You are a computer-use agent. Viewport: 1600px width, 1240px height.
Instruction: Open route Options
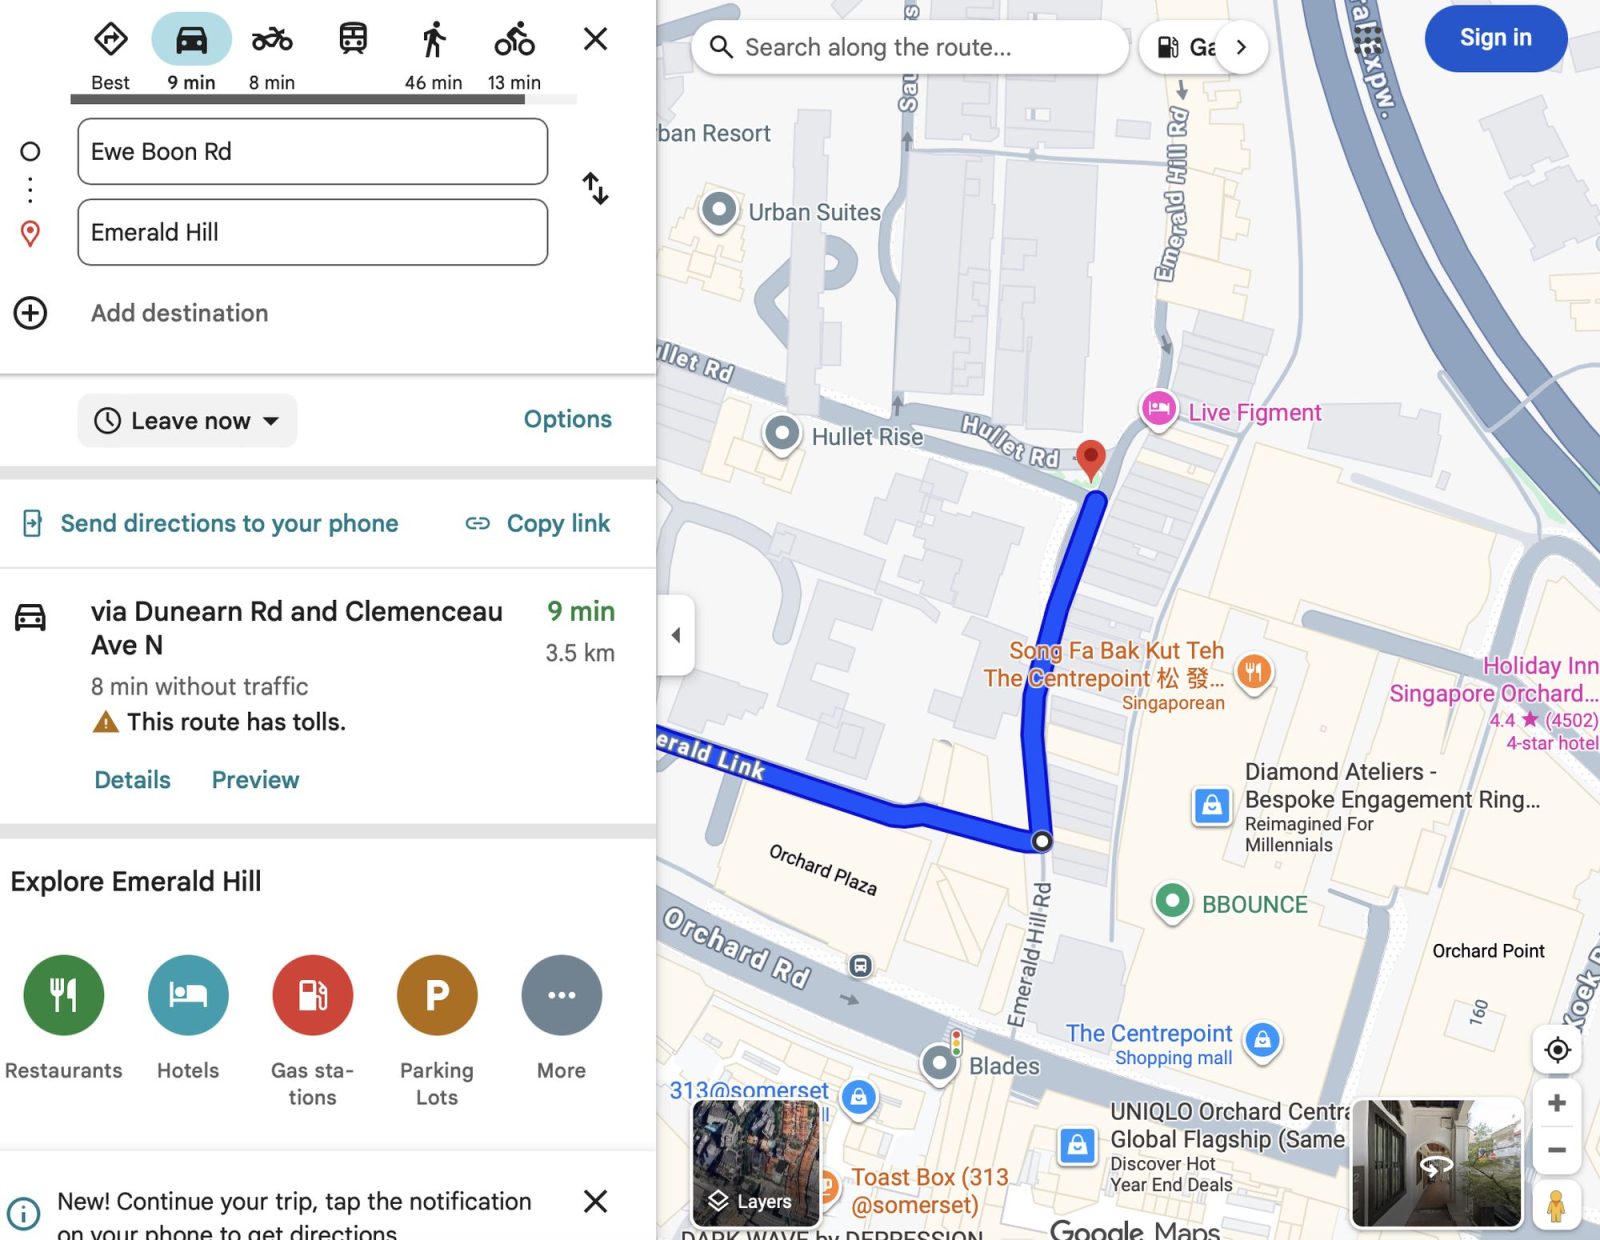567,419
